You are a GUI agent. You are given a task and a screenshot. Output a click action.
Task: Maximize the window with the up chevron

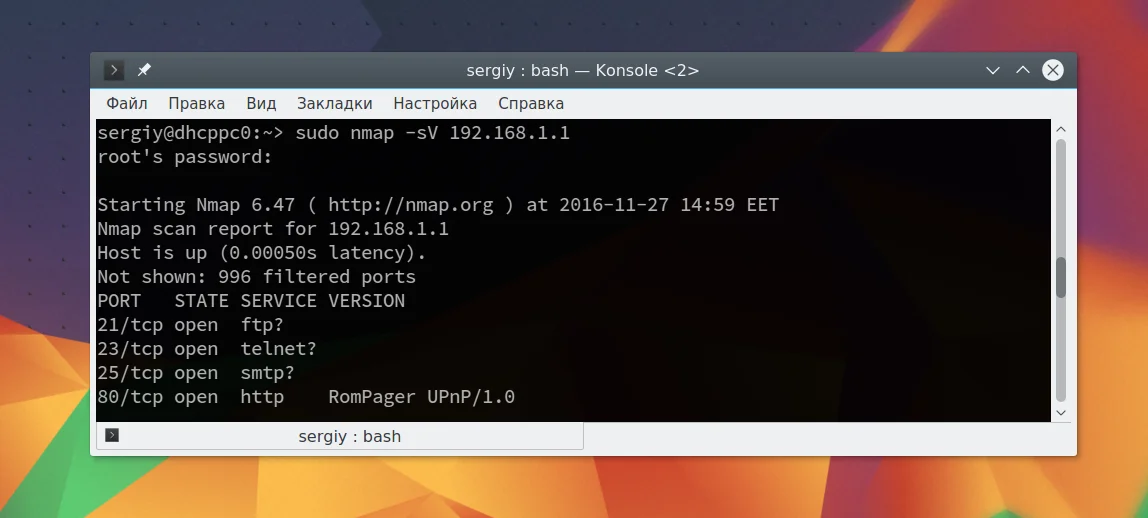1023,70
